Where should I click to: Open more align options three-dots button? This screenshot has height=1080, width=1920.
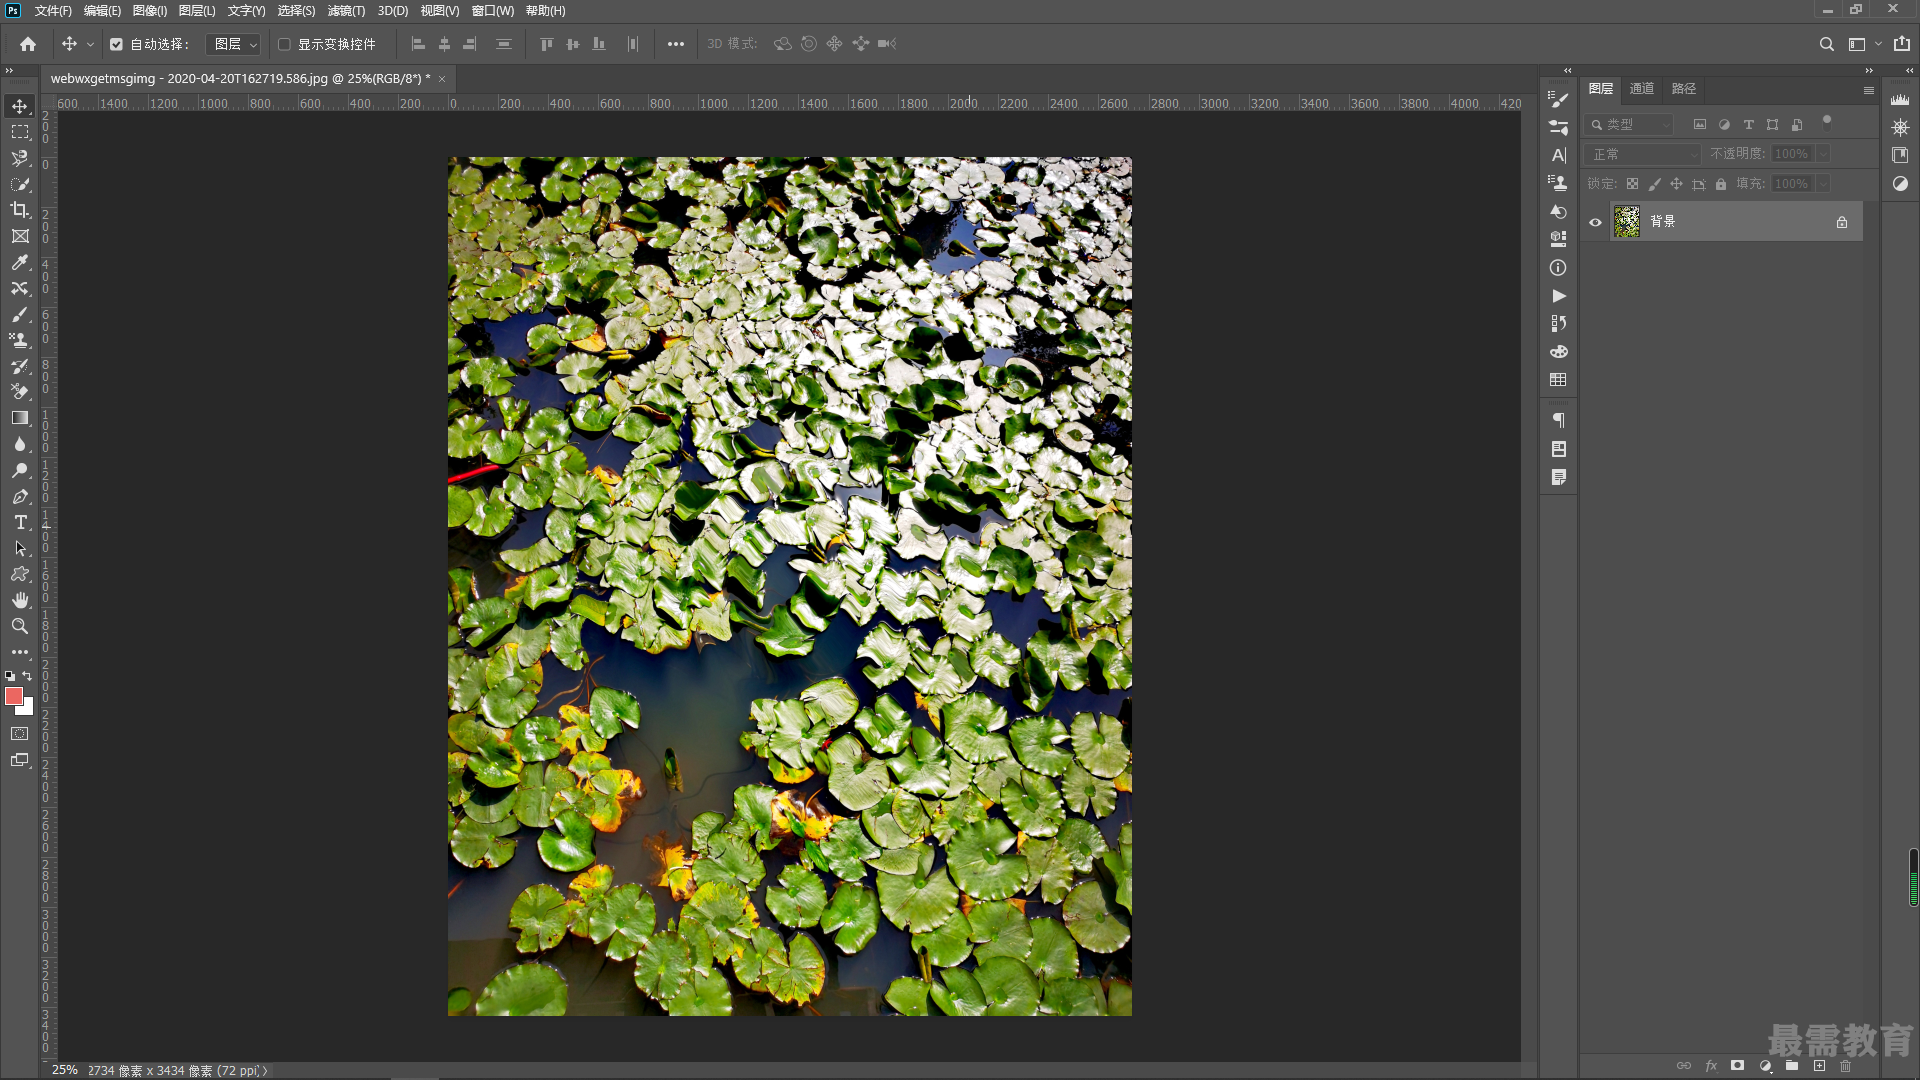point(676,44)
